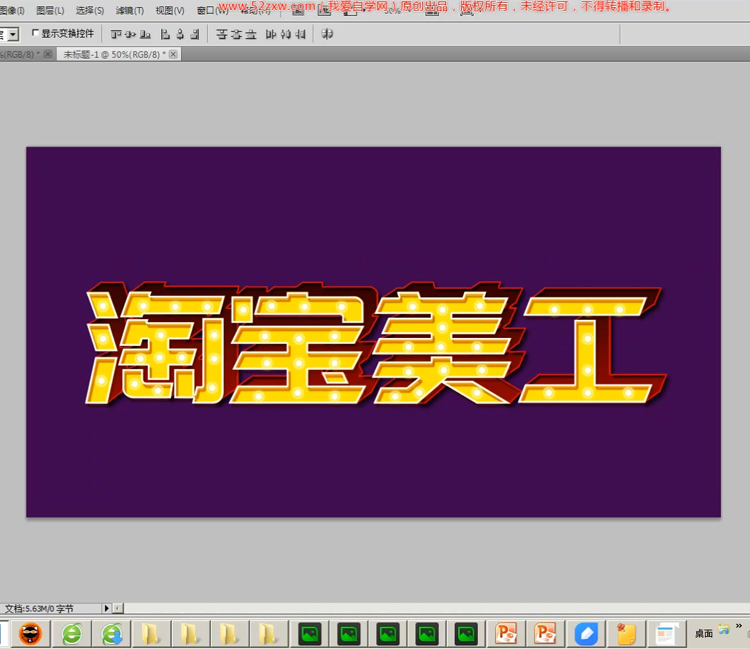Launch the green Internet Explorer taskbar icon
This screenshot has height=649, width=750.
pyautogui.click(x=72, y=634)
